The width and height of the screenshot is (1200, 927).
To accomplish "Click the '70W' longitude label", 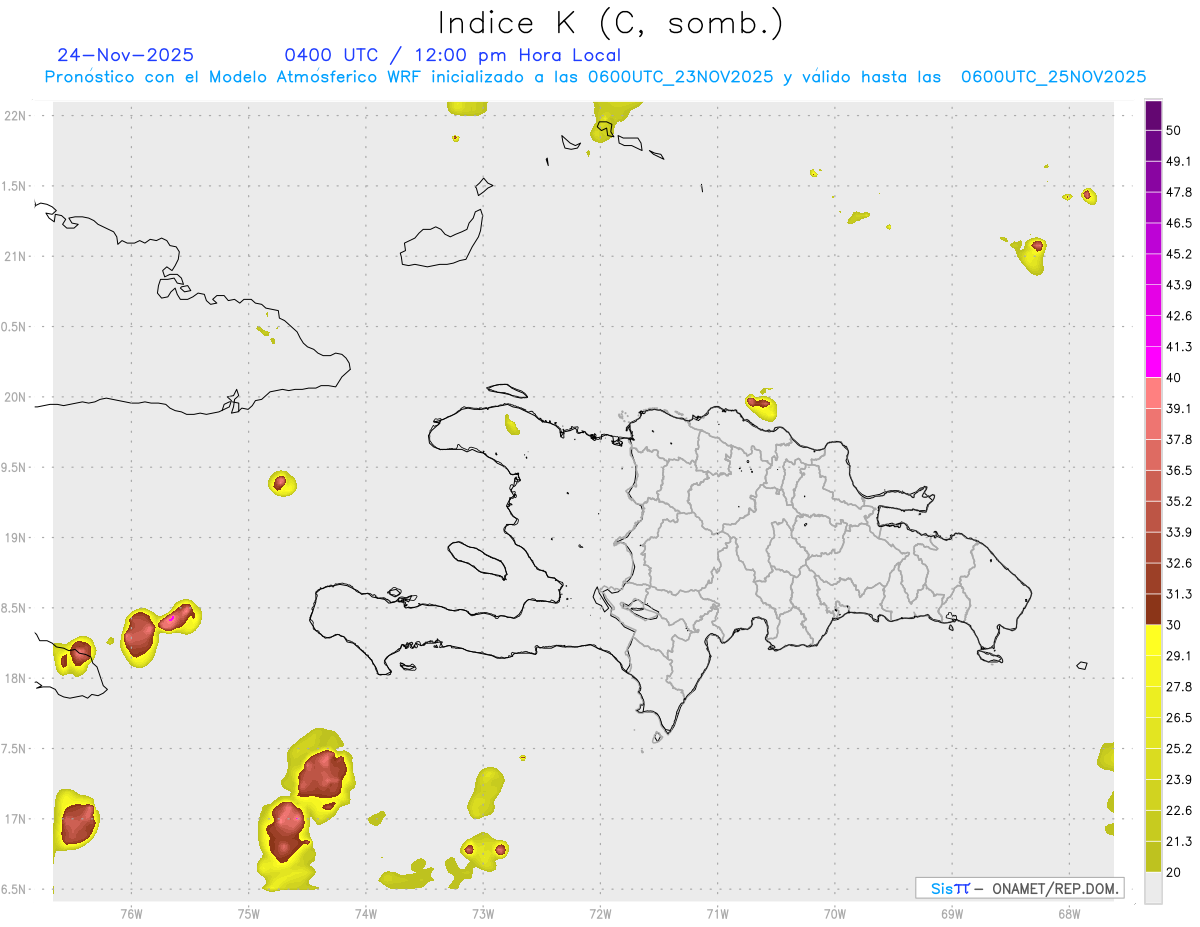I will pyautogui.click(x=835, y=913).
